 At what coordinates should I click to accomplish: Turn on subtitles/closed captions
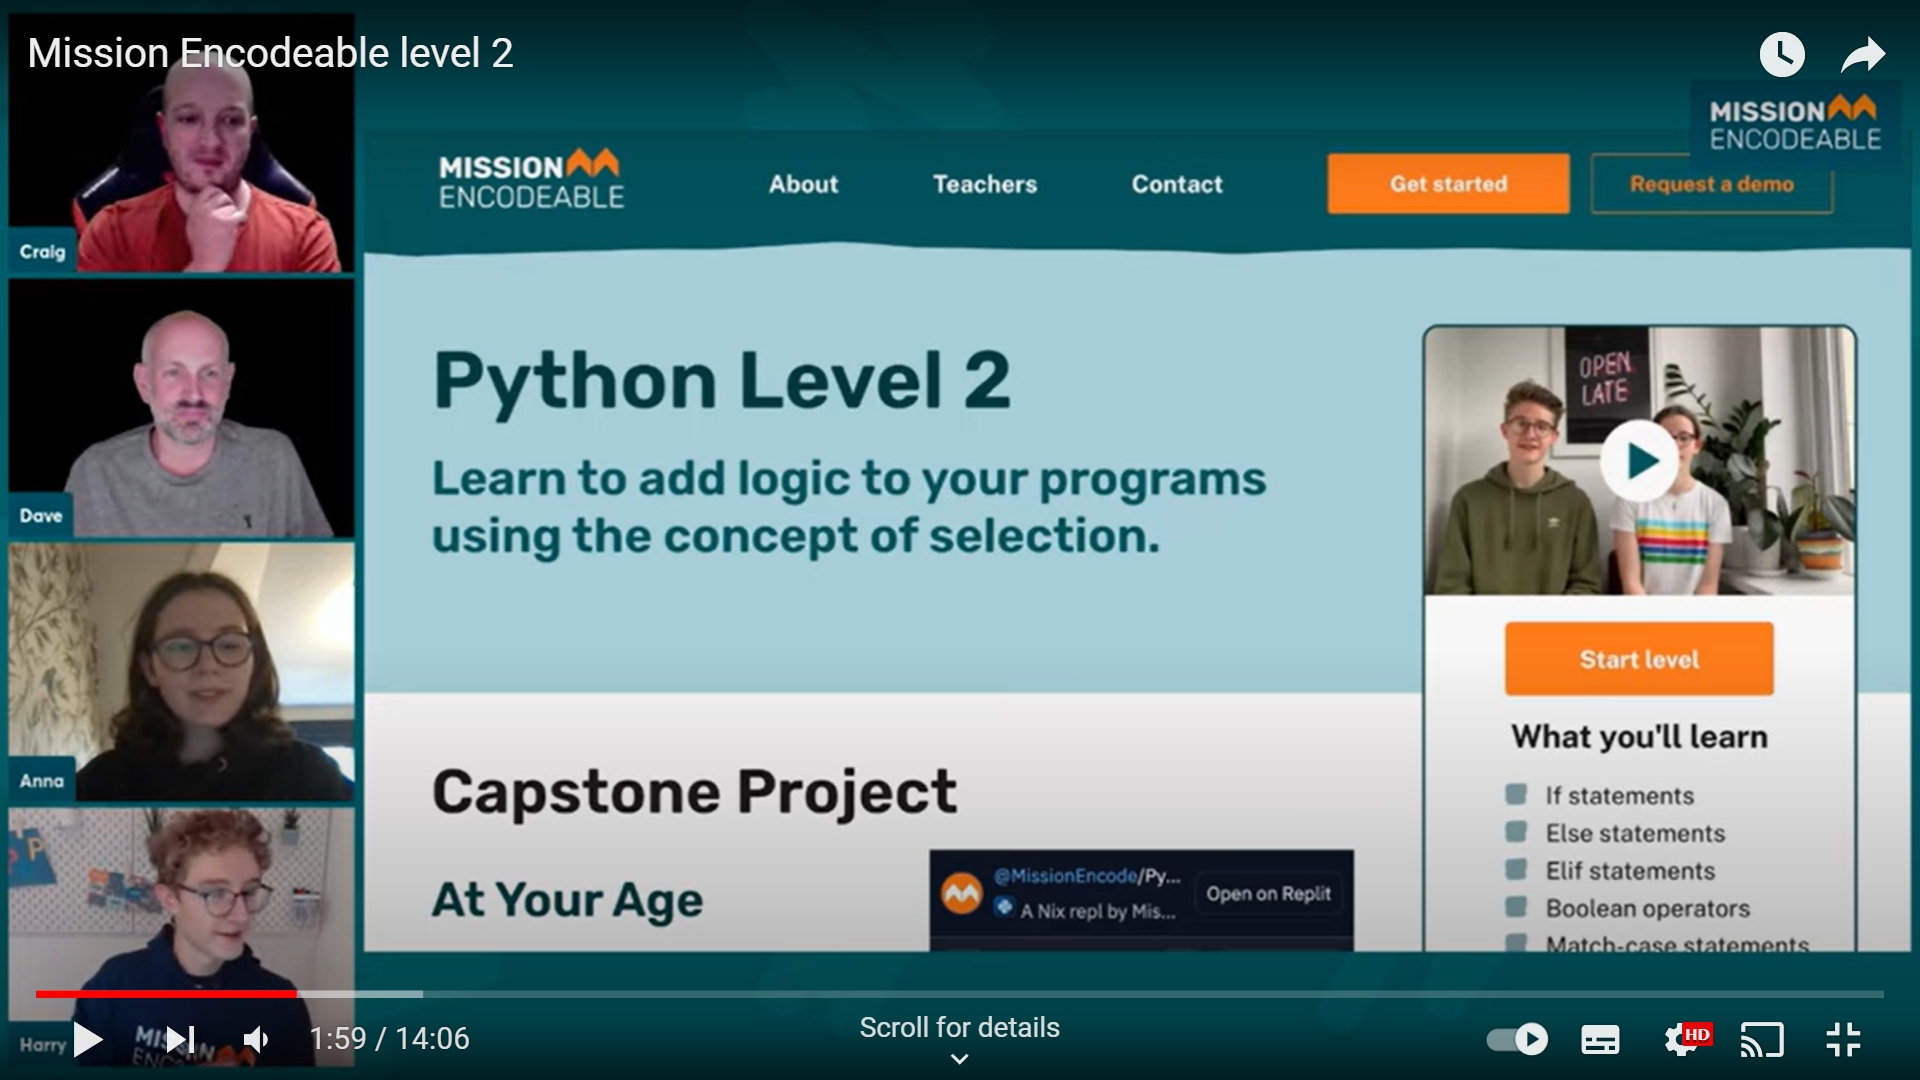1600,1040
